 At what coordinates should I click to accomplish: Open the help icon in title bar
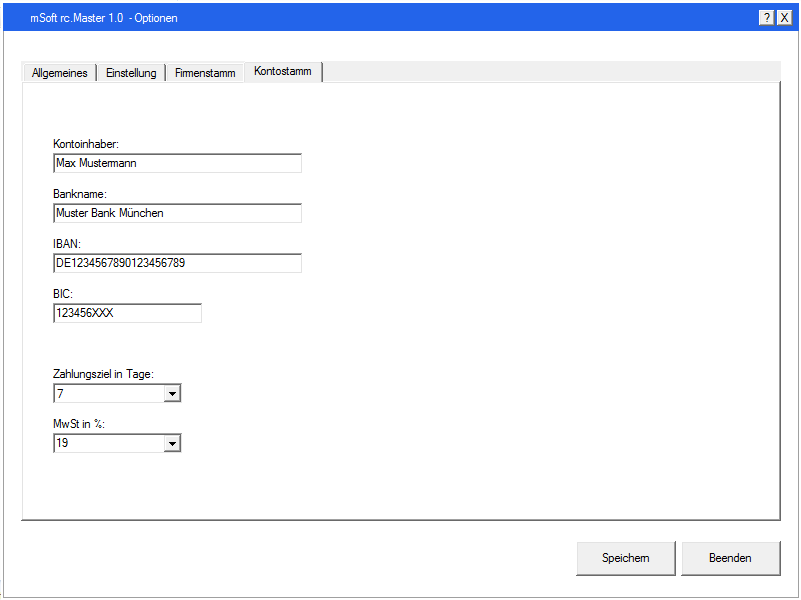766,17
